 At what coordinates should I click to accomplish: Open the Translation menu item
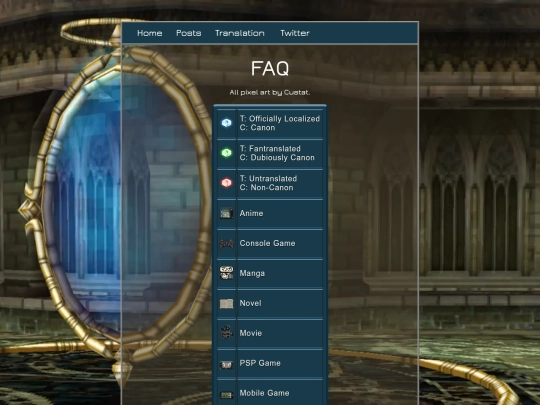pyautogui.click(x=240, y=33)
